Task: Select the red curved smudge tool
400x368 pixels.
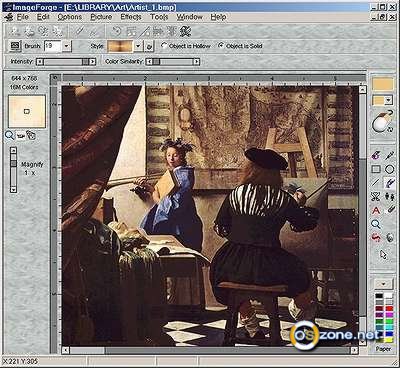Action: click(376, 238)
